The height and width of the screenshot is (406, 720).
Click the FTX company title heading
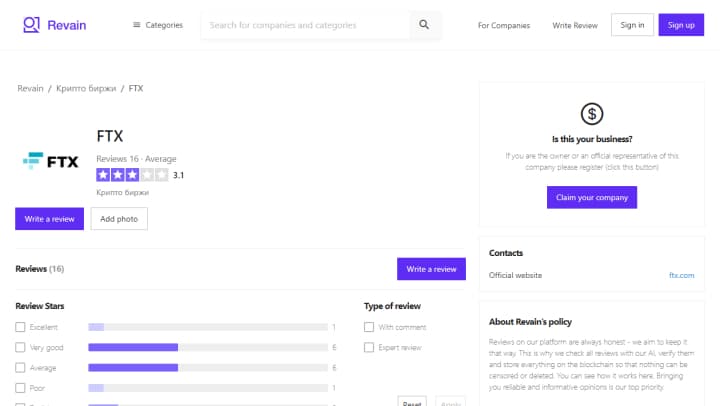(110, 136)
